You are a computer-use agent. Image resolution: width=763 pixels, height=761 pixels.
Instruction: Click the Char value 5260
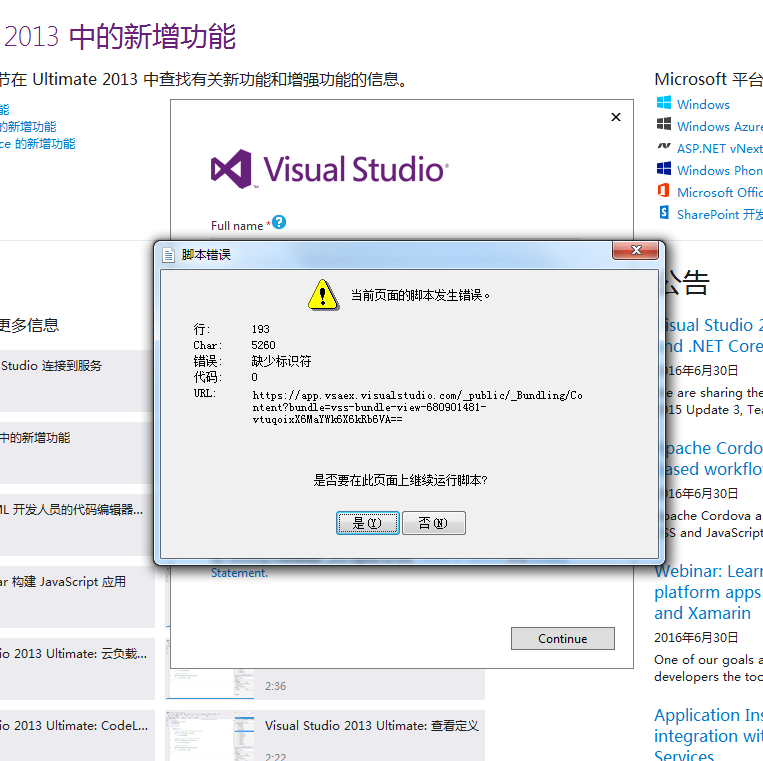click(x=263, y=345)
